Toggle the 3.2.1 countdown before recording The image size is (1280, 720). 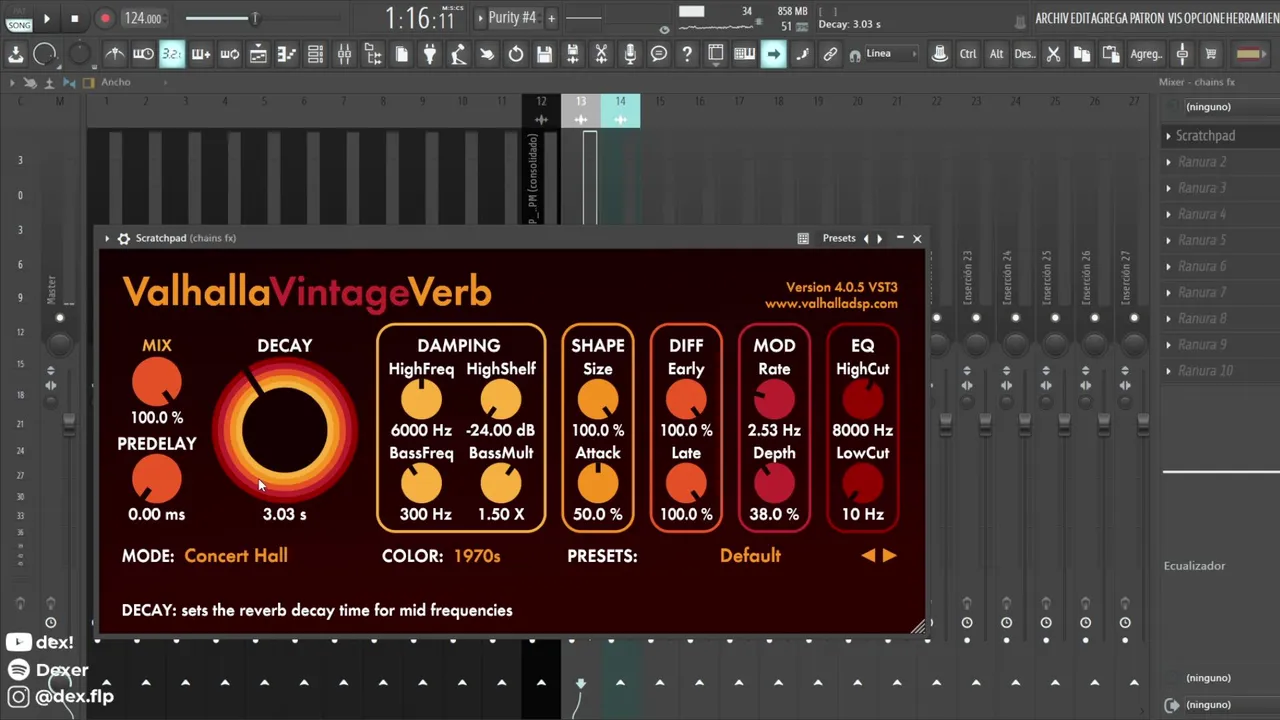pos(172,54)
